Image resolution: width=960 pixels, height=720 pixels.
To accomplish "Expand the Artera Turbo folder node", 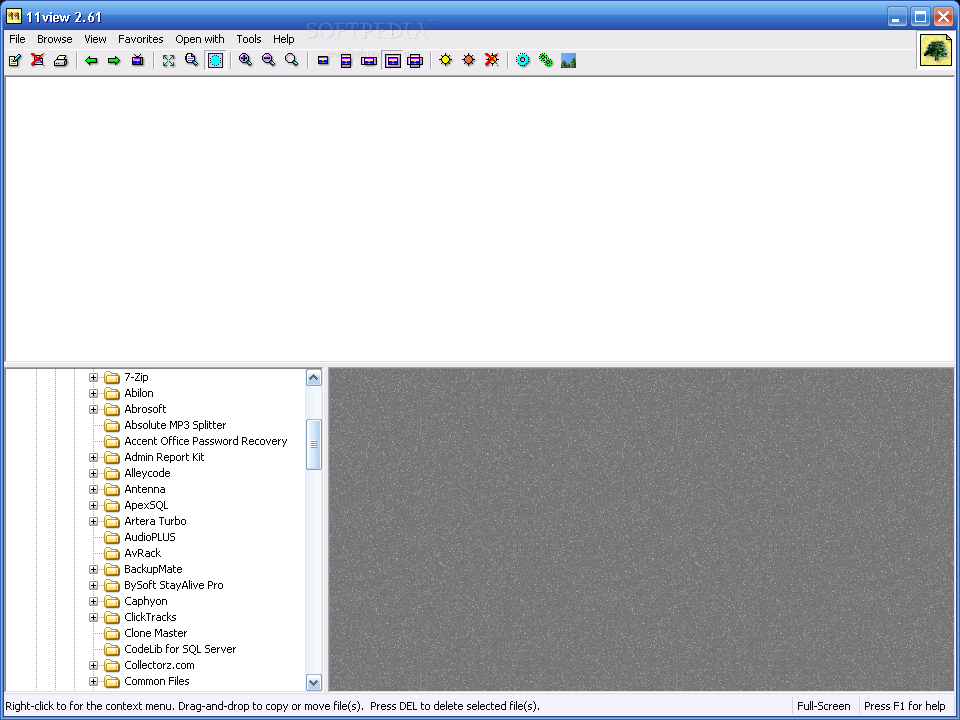I will coord(93,521).
